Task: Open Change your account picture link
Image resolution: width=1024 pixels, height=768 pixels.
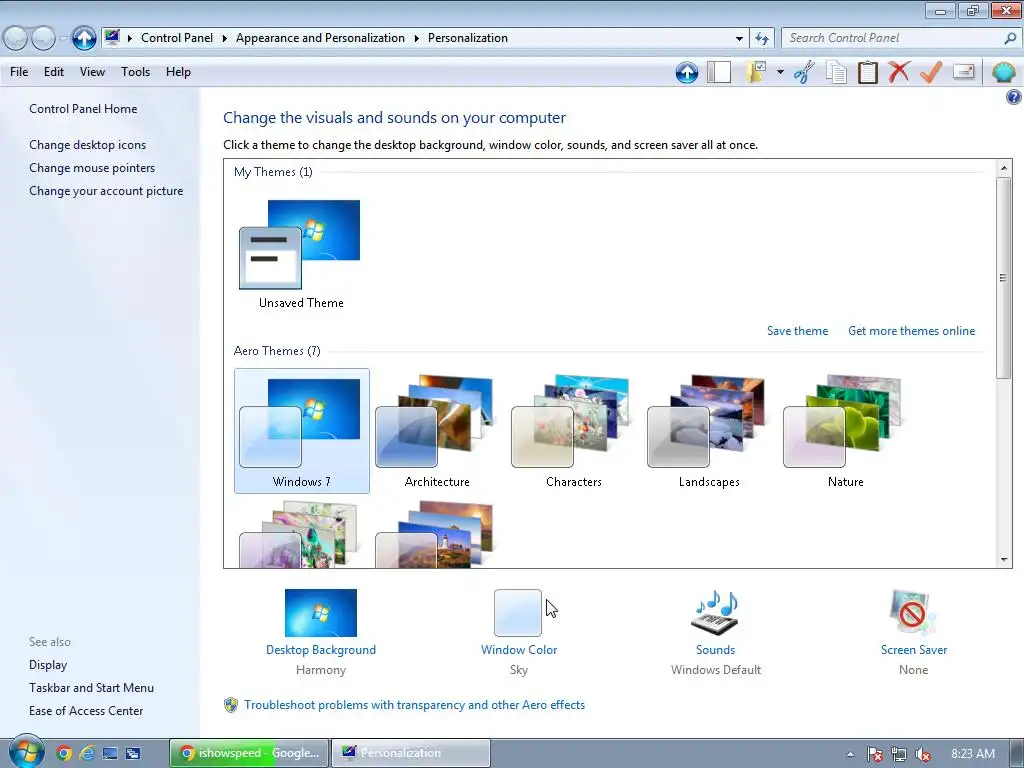Action: pyautogui.click(x=106, y=191)
